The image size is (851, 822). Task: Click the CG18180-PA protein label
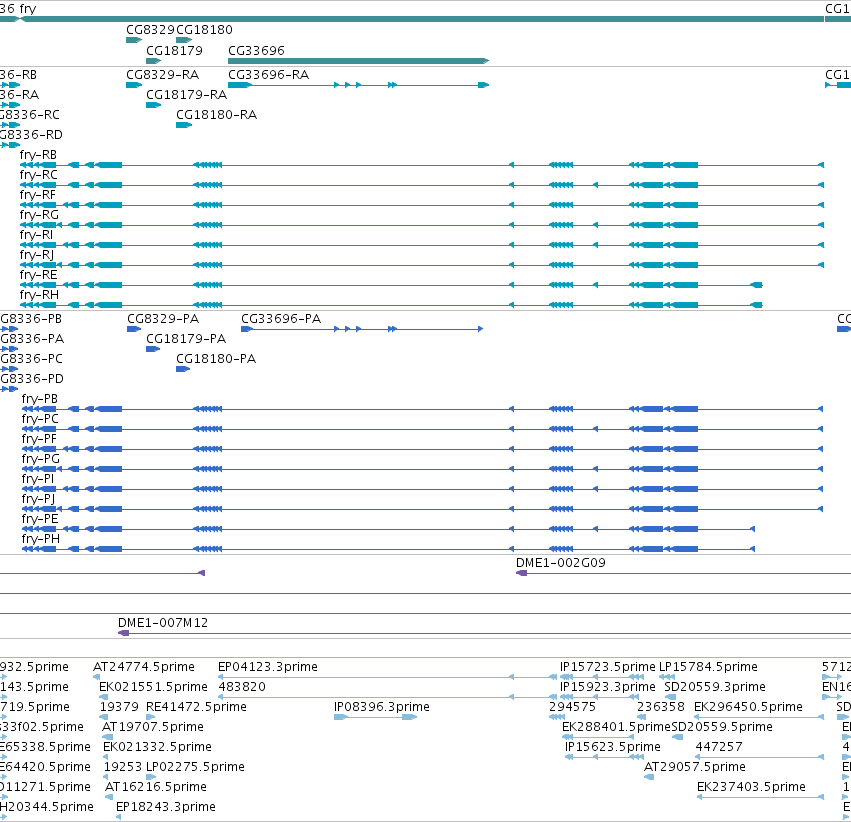click(x=215, y=359)
